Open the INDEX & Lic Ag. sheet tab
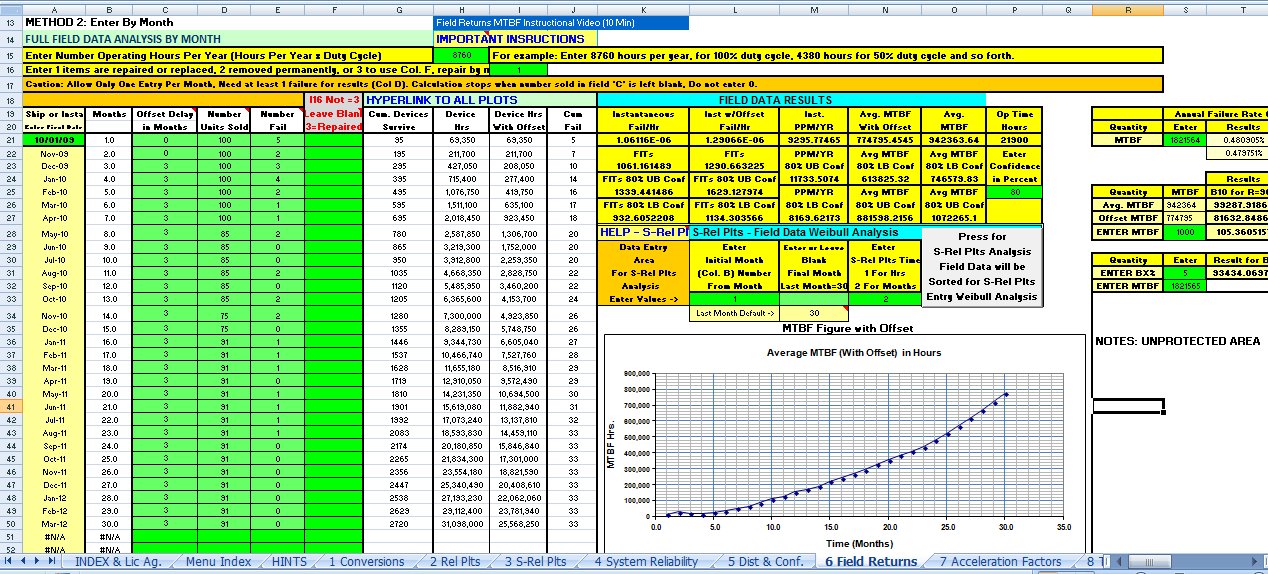The height and width of the screenshot is (574, 1268). click(x=118, y=562)
